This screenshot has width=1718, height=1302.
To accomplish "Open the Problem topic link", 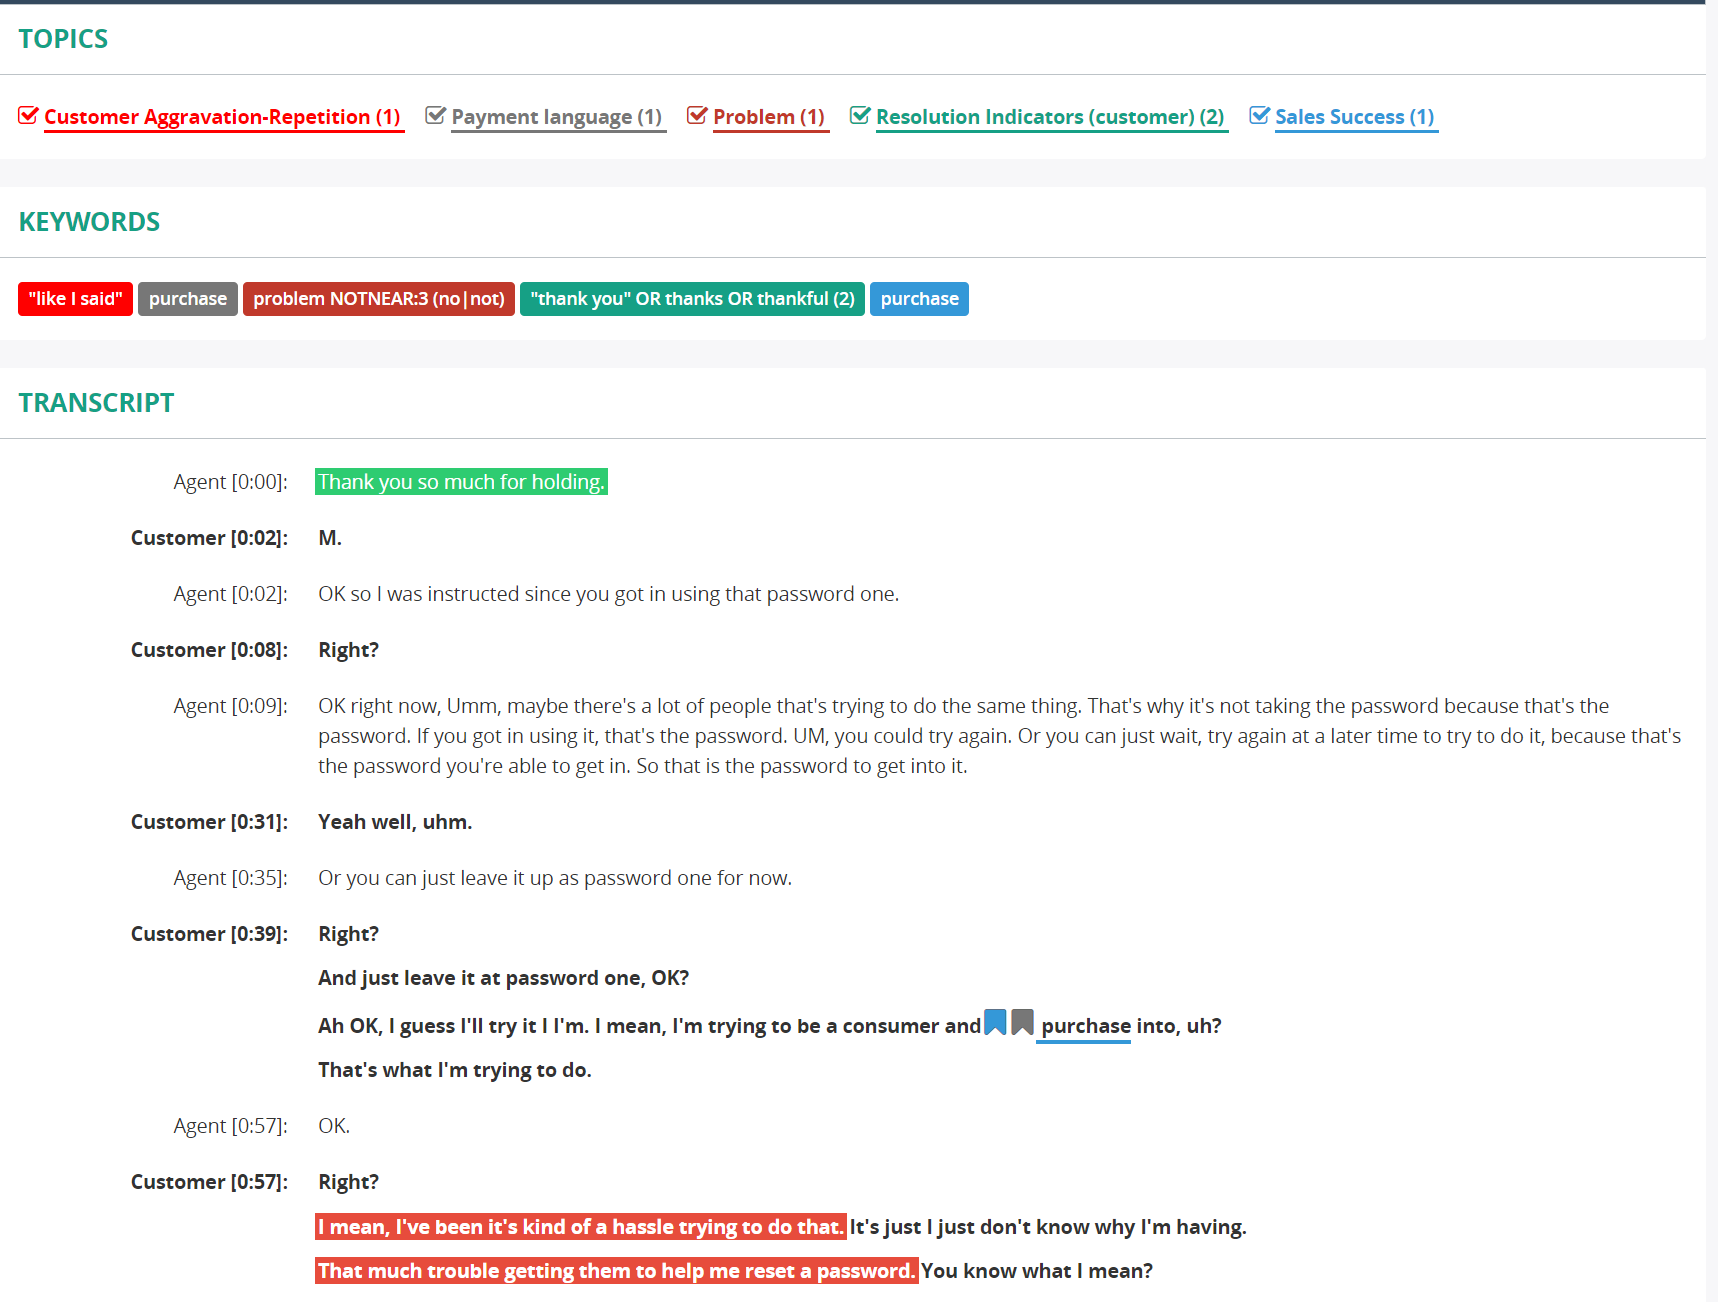I will tap(769, 117).
